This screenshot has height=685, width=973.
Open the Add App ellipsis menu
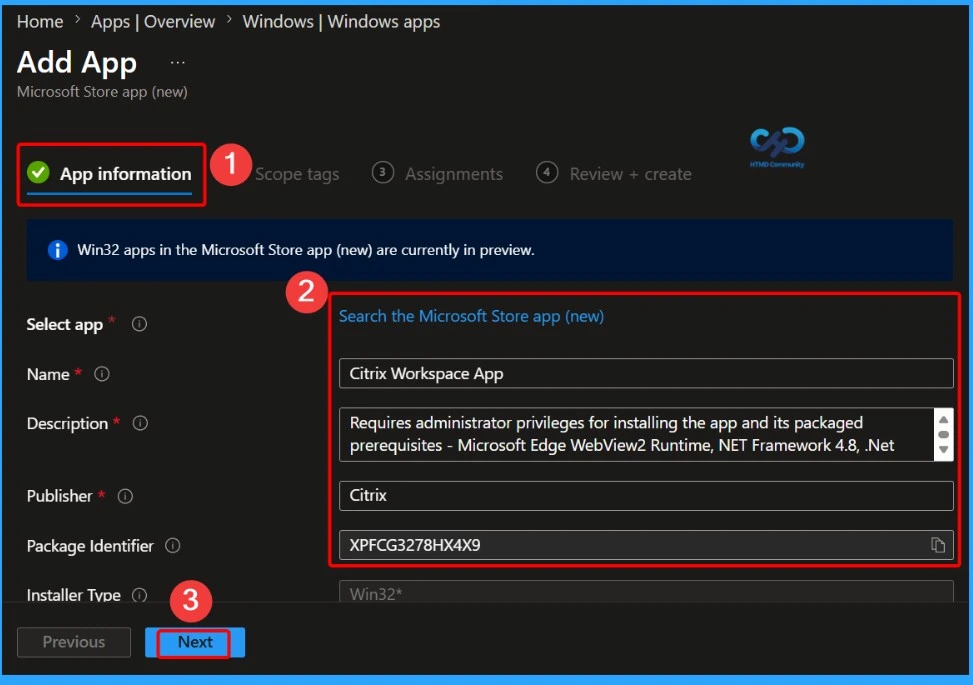[x=177, y=63]
